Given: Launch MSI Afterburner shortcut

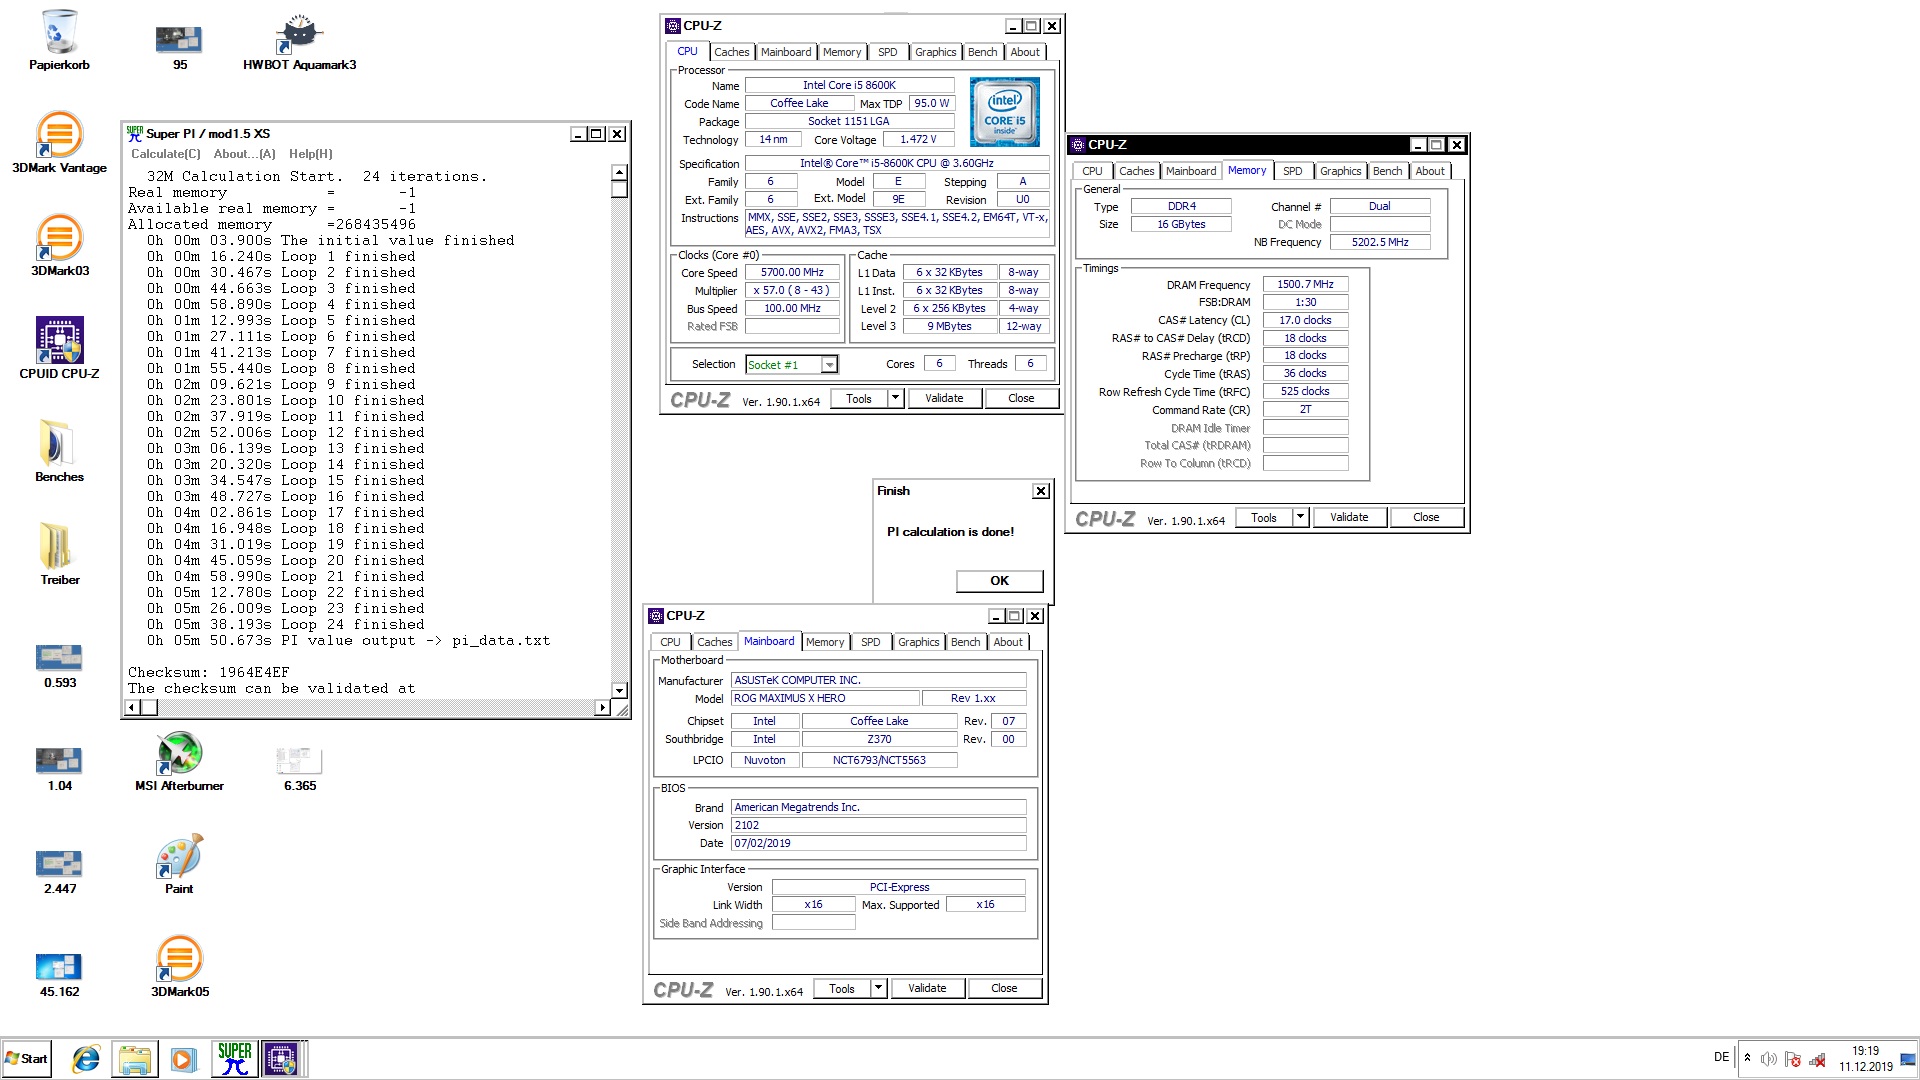Looking at the screenshot, I should [x=180, y=762].
